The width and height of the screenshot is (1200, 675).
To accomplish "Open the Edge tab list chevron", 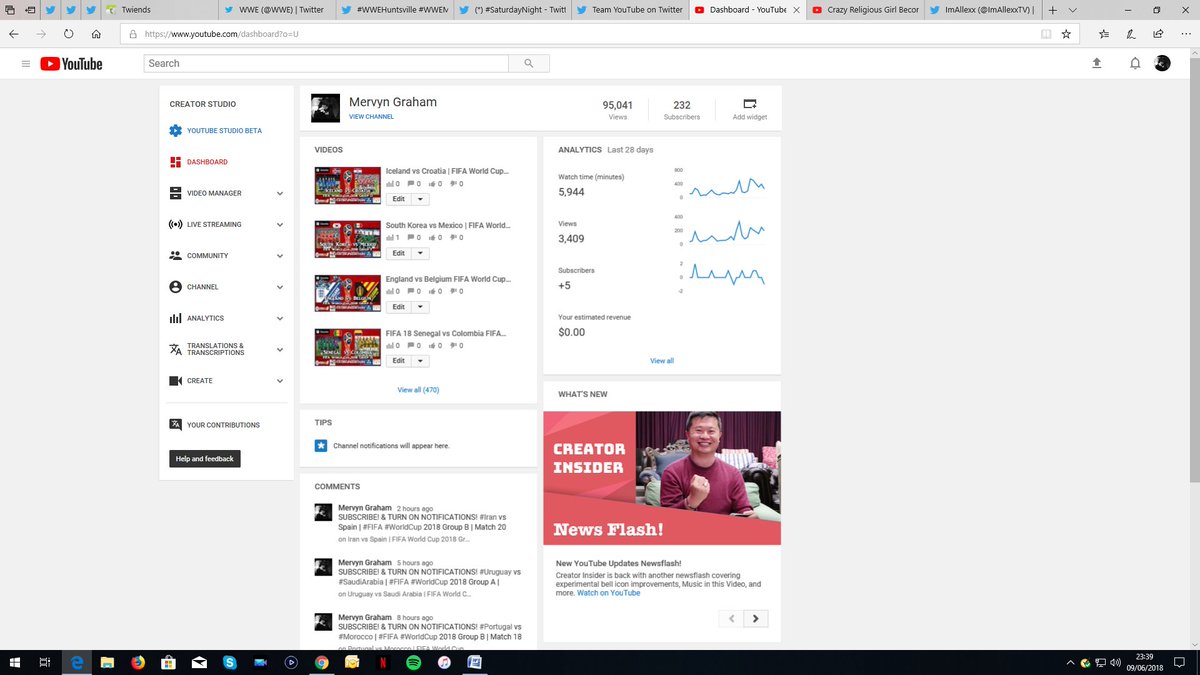I will pyautogui.click(x=1072, y=9).
